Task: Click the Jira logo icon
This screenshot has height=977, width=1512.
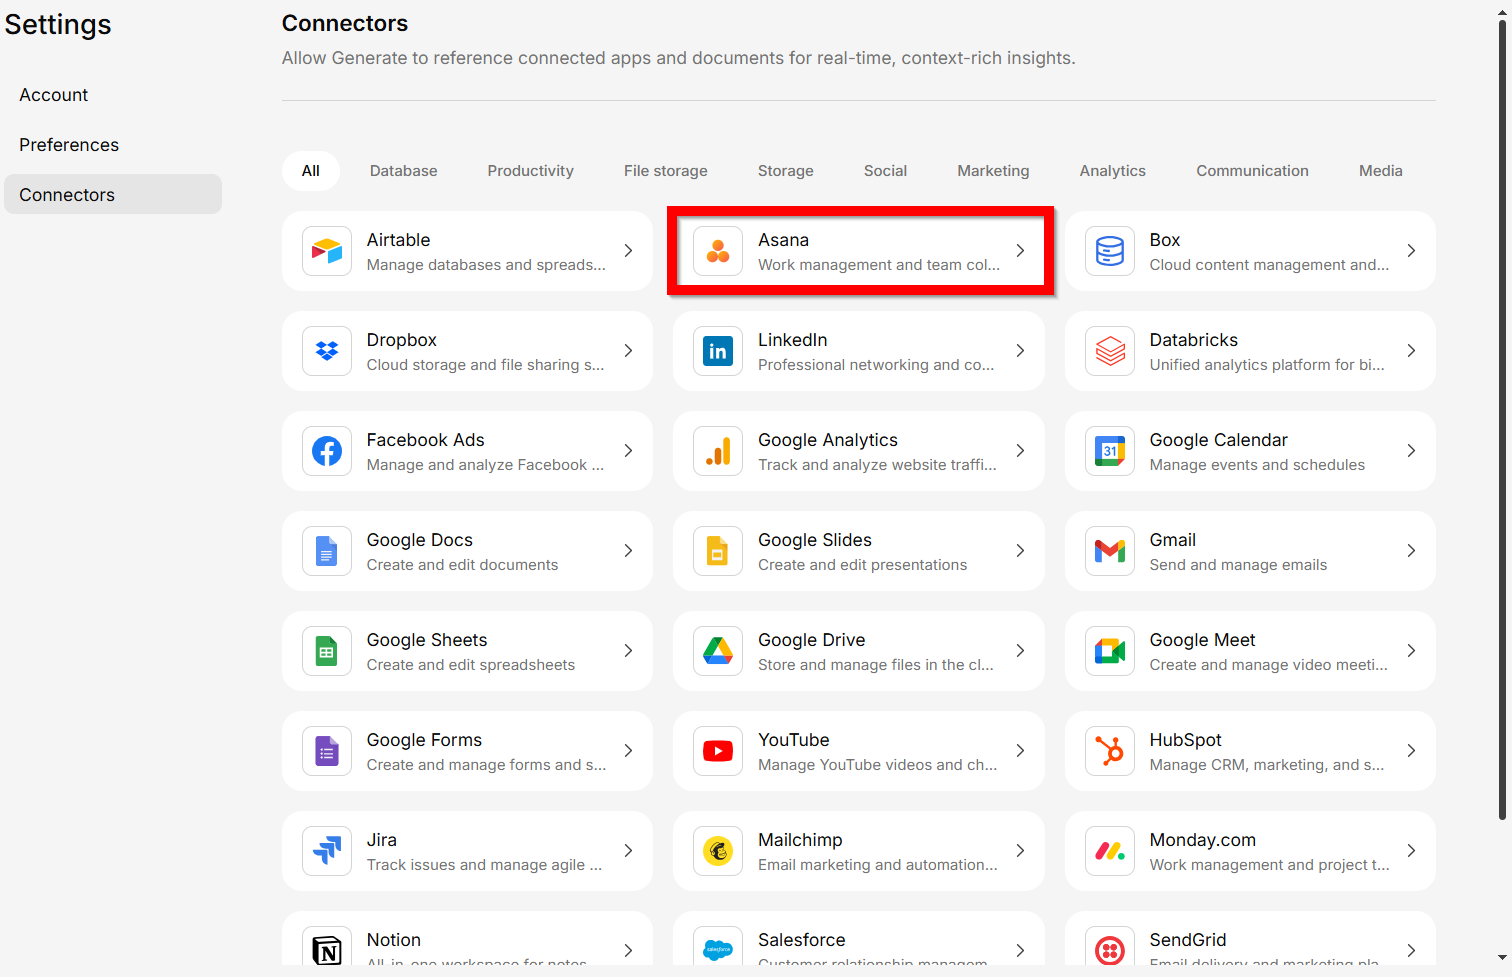Action: tap(327, 851)
